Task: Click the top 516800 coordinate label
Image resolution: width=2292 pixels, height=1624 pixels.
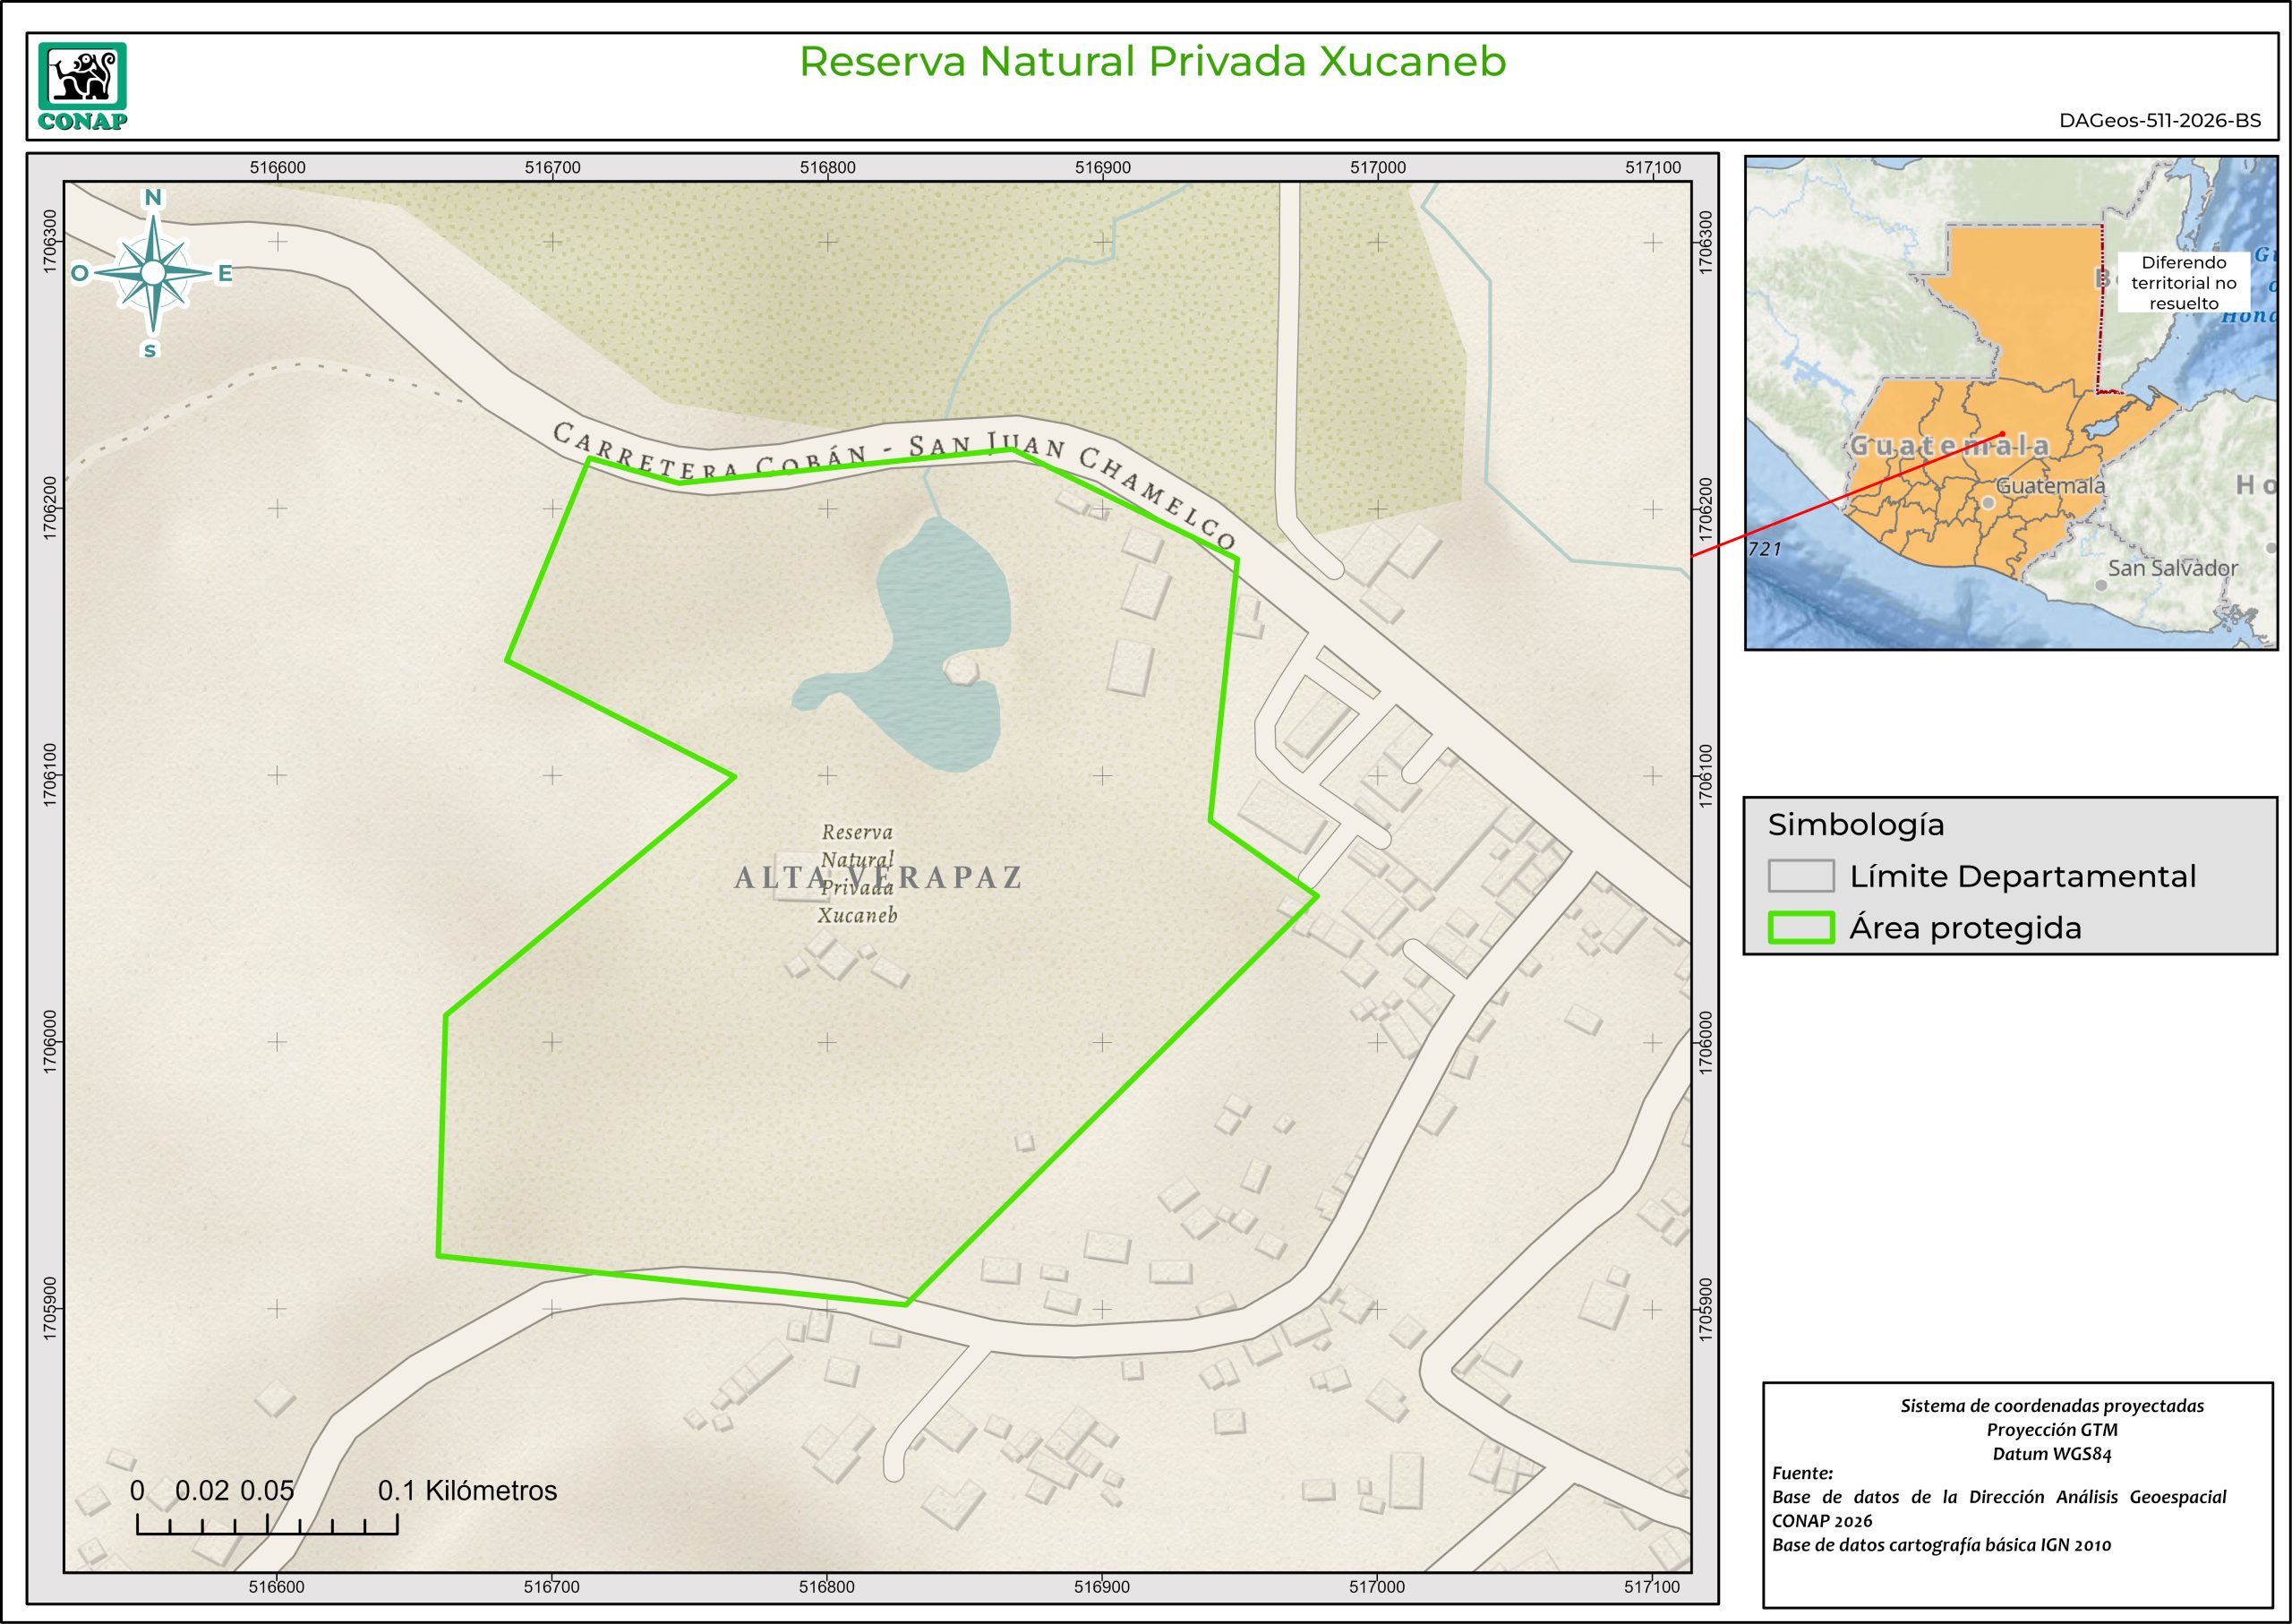Action: click(827, 168)
